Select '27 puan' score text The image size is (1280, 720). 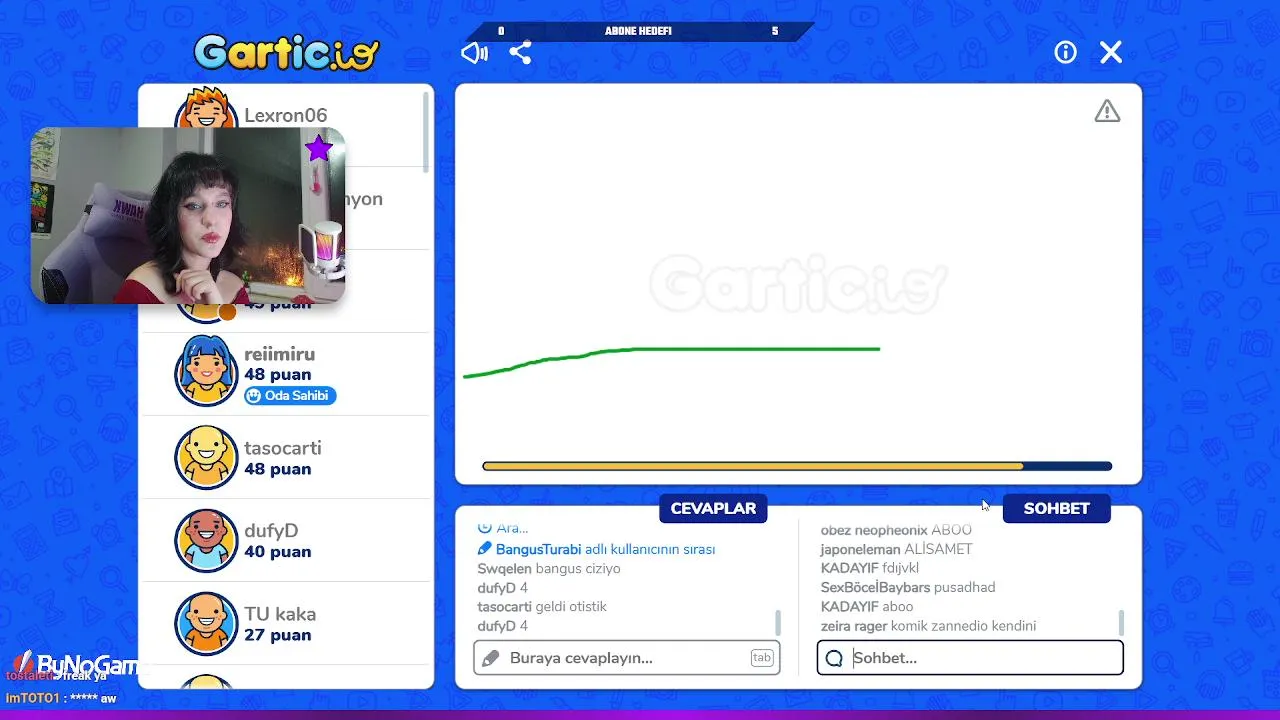click(277, 635)
